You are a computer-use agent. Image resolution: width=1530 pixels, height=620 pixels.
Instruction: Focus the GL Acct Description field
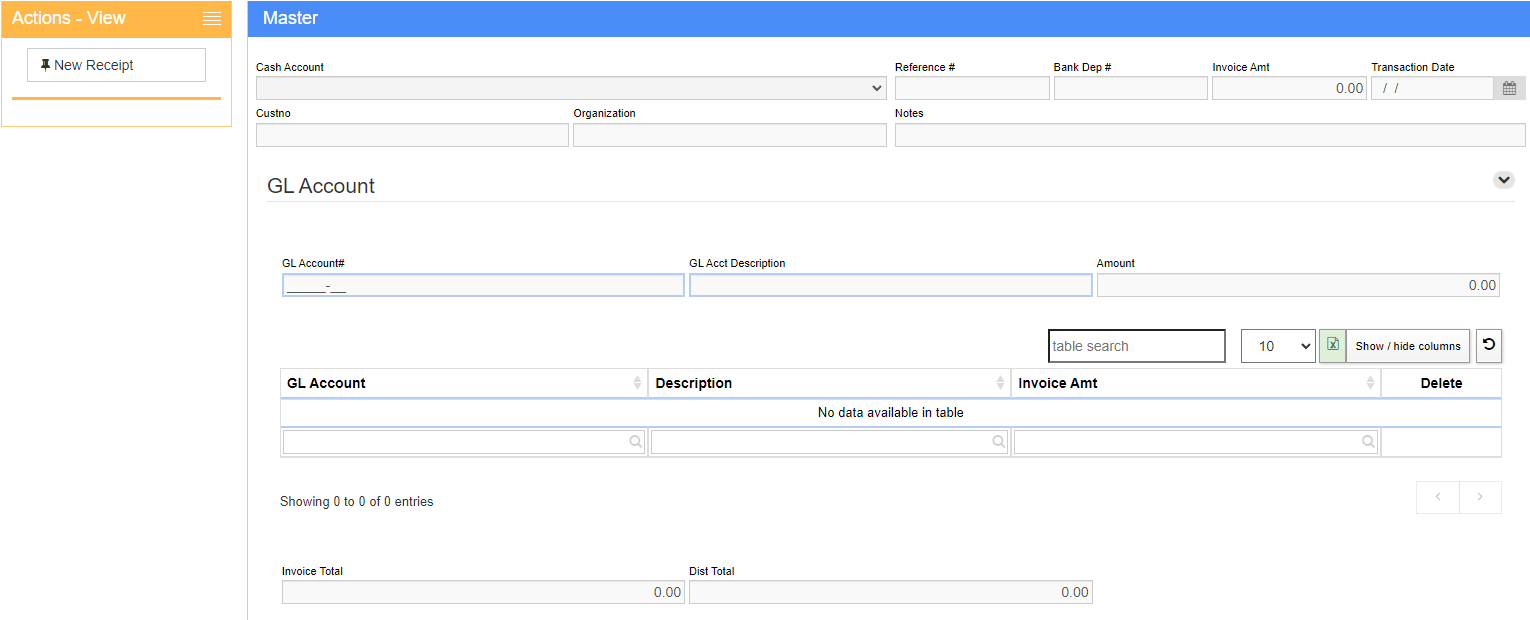pos(891,285)
